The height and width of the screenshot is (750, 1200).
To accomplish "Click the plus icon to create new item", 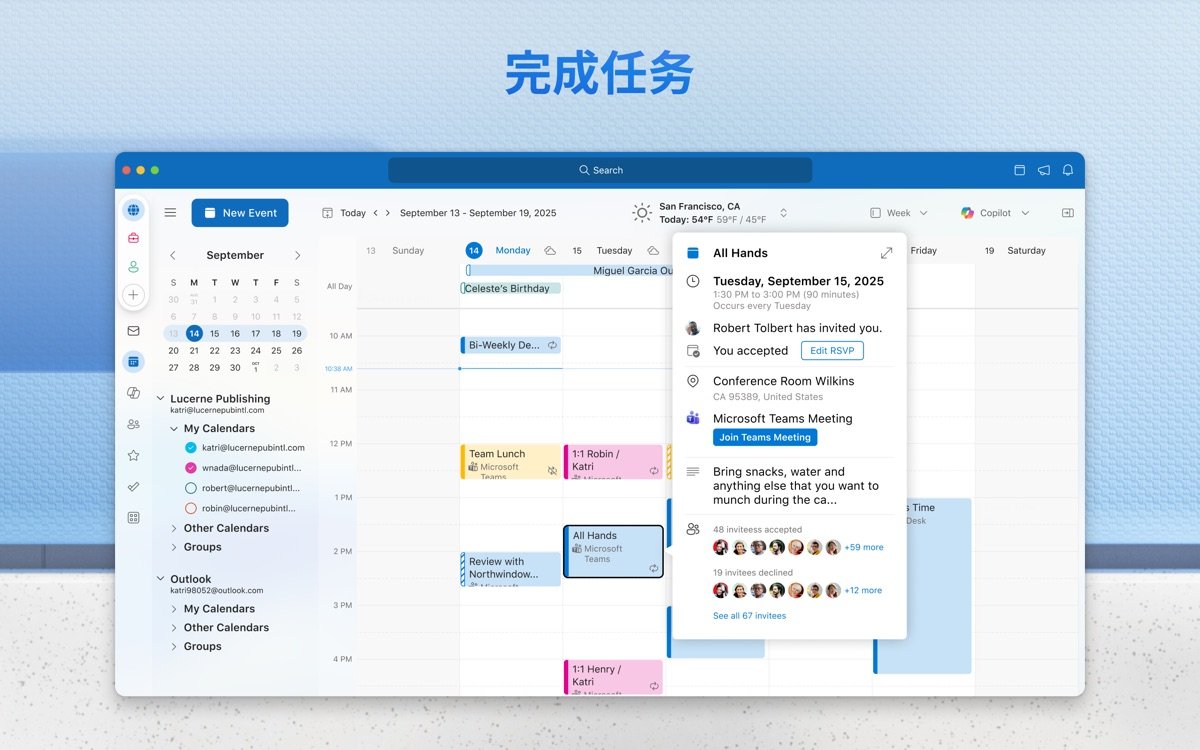I will (133, 294).
